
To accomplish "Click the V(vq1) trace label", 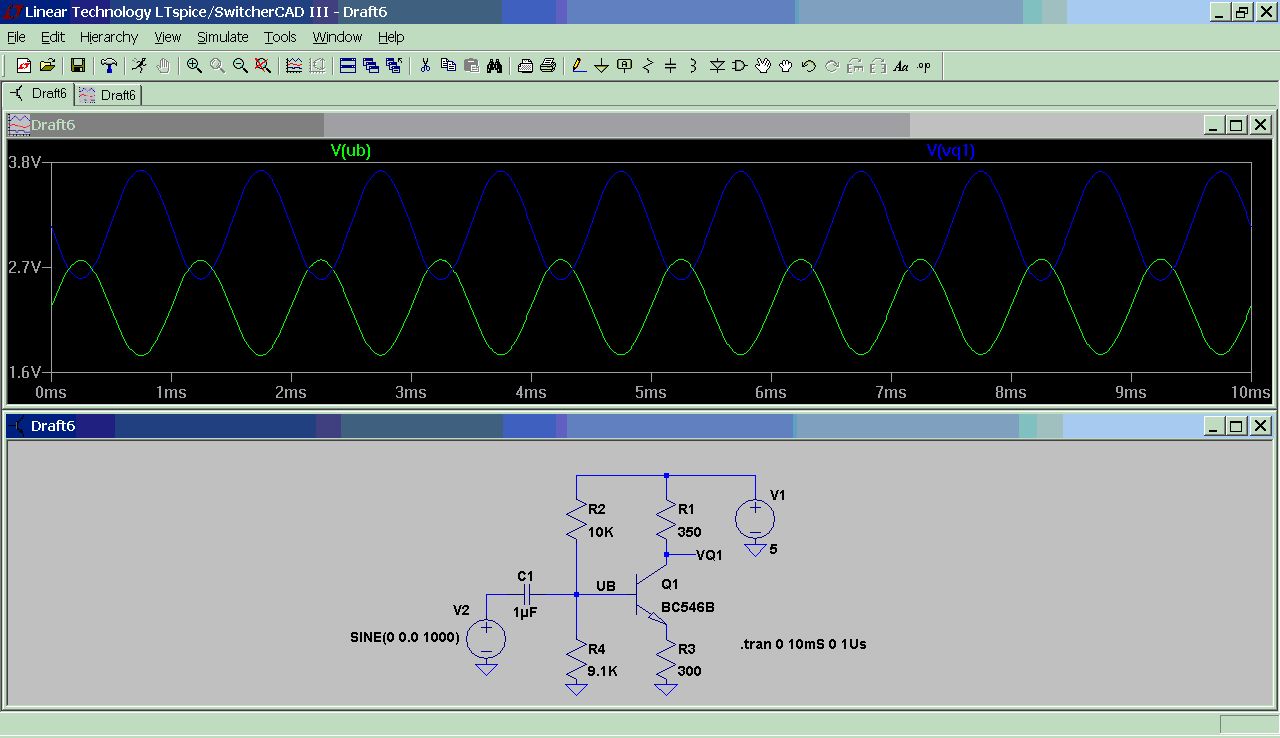I will [950, 151].
